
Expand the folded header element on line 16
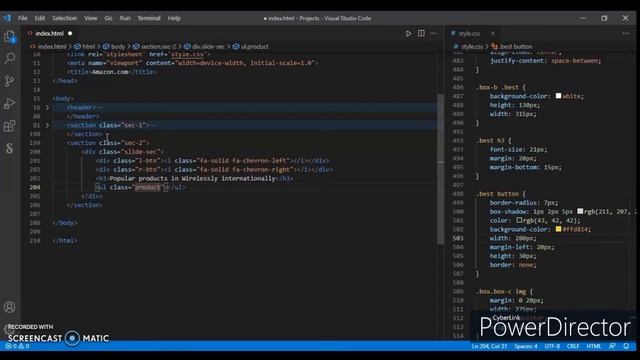pyautogui.click(x=47, y=108)
